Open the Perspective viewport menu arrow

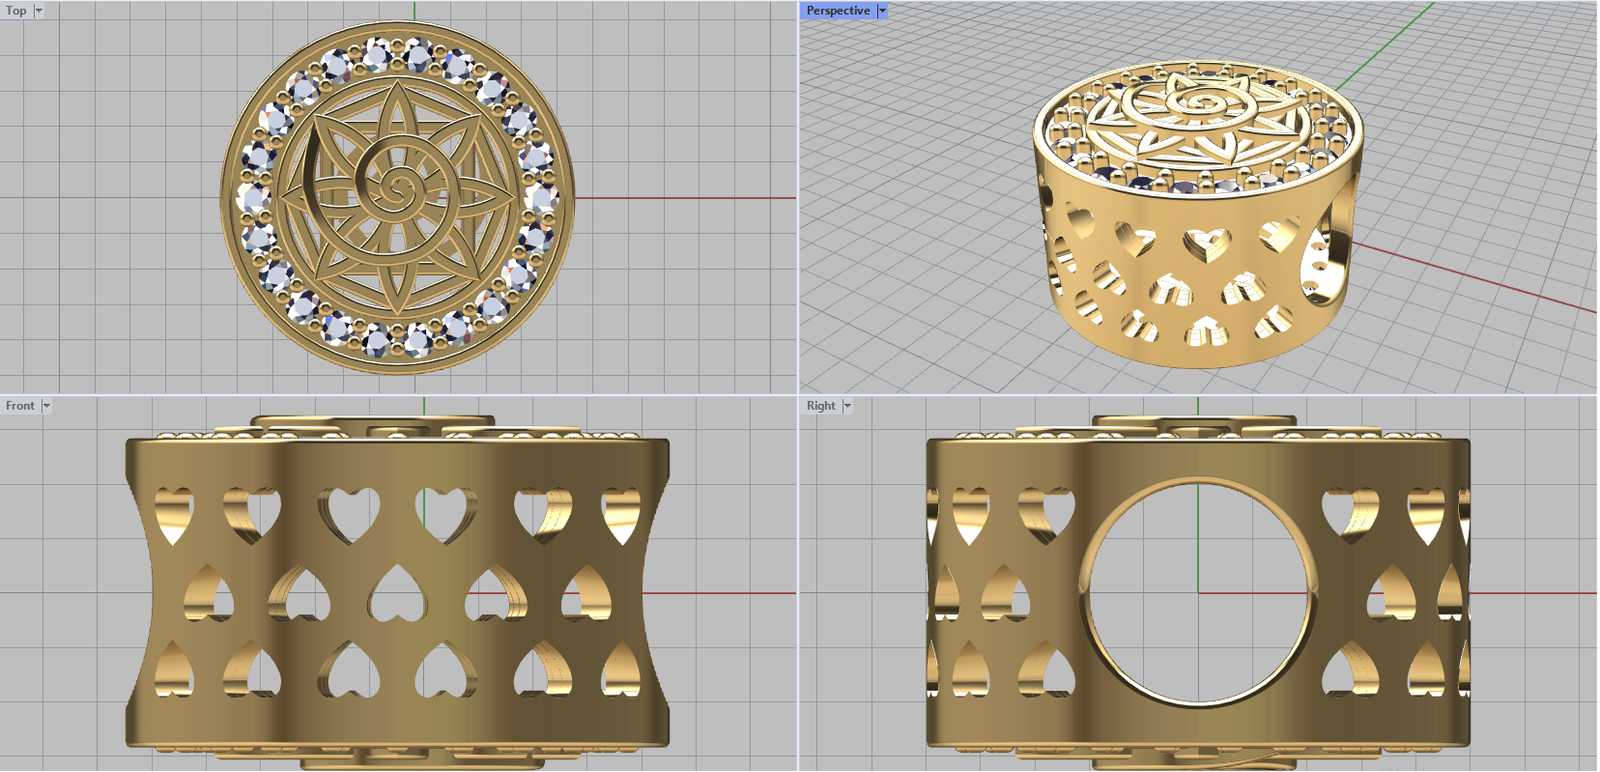pos(882,11)
